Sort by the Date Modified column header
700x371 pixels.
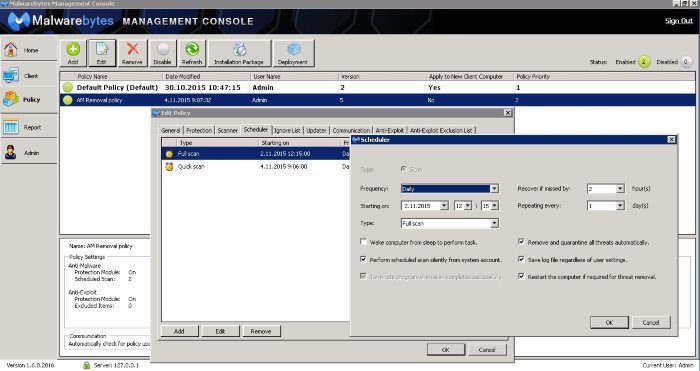pos(206,76)
